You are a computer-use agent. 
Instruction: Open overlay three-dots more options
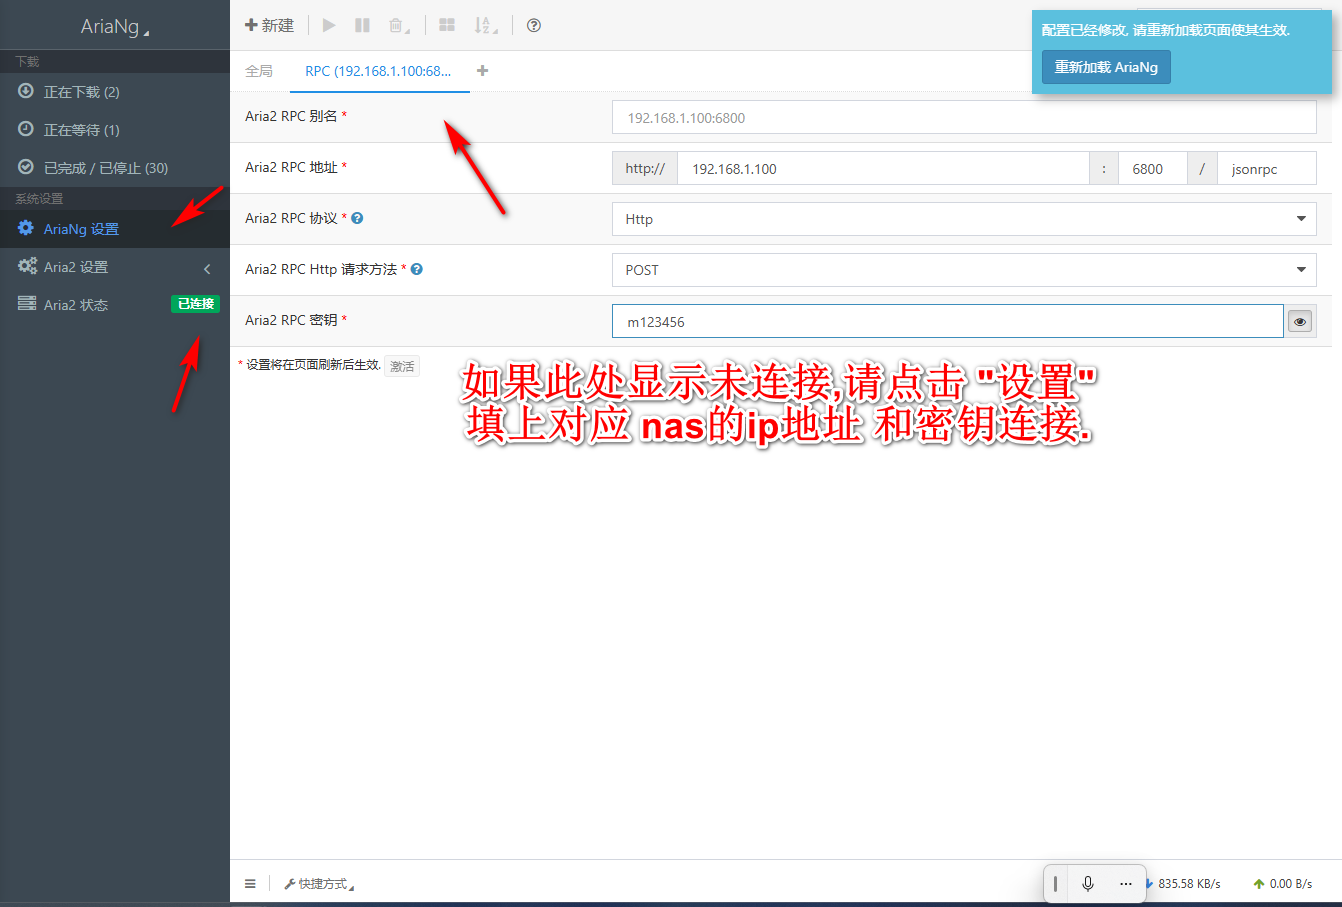(1126, 883)
